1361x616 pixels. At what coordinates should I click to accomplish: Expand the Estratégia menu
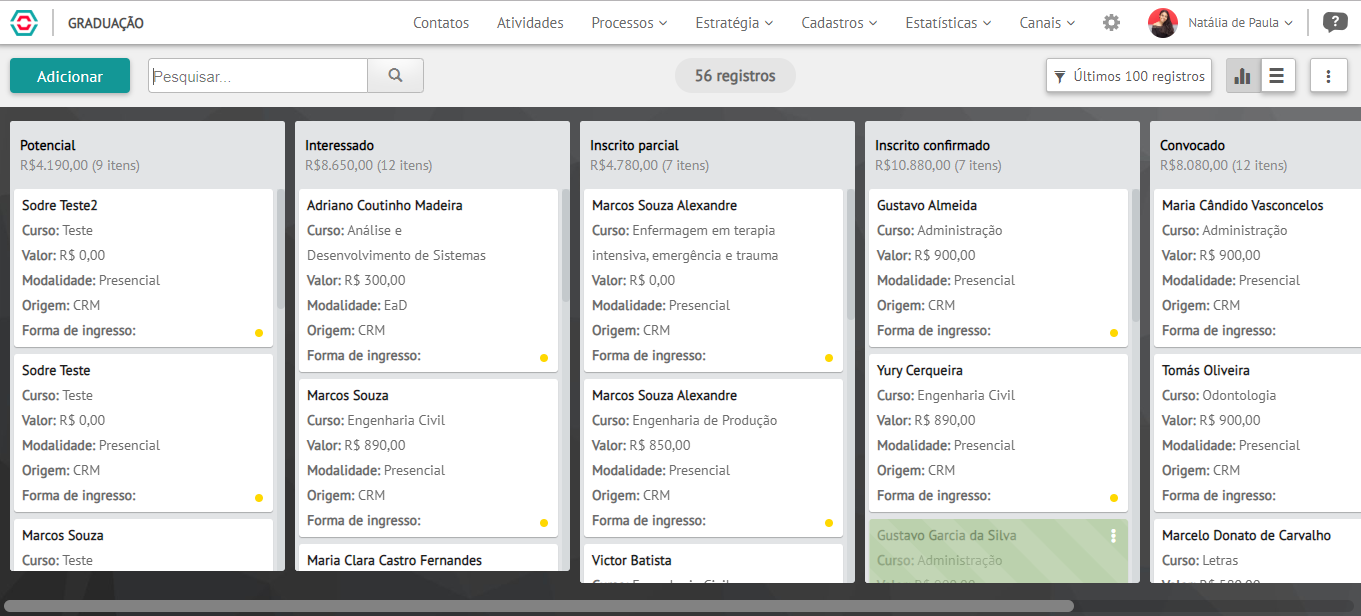[x=734, y=23]
